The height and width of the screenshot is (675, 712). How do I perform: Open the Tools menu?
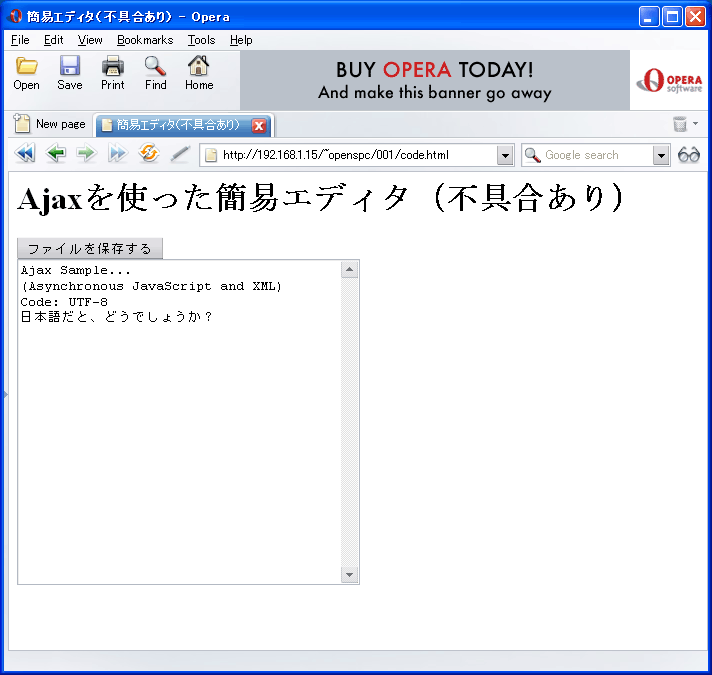[201, 40]
